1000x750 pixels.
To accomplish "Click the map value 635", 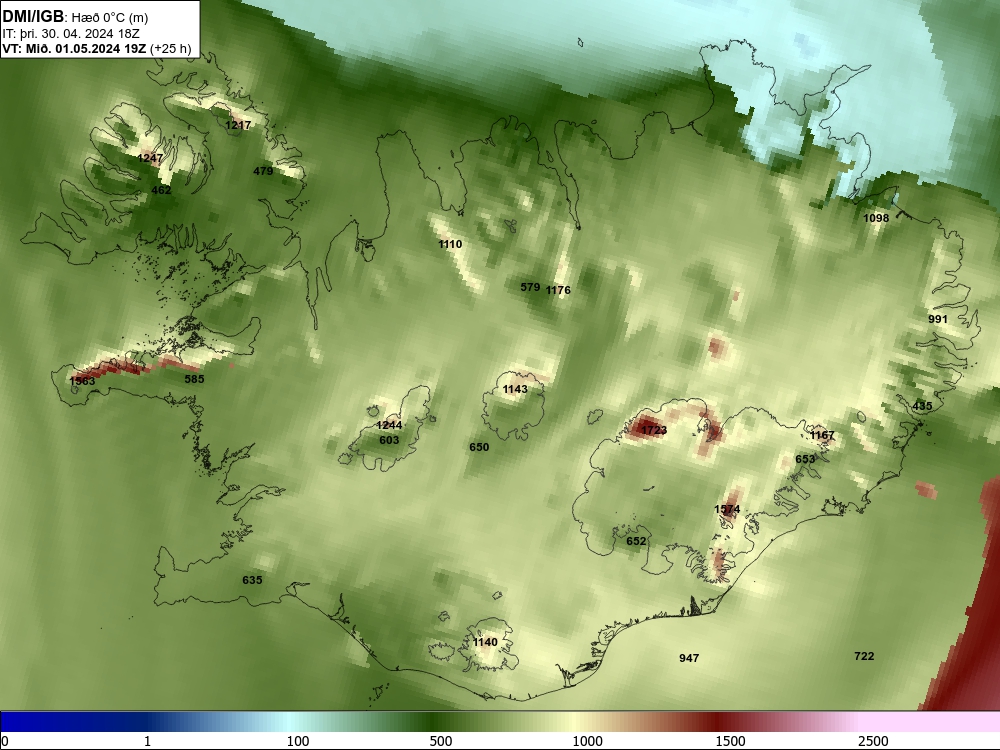I will 252,580.
